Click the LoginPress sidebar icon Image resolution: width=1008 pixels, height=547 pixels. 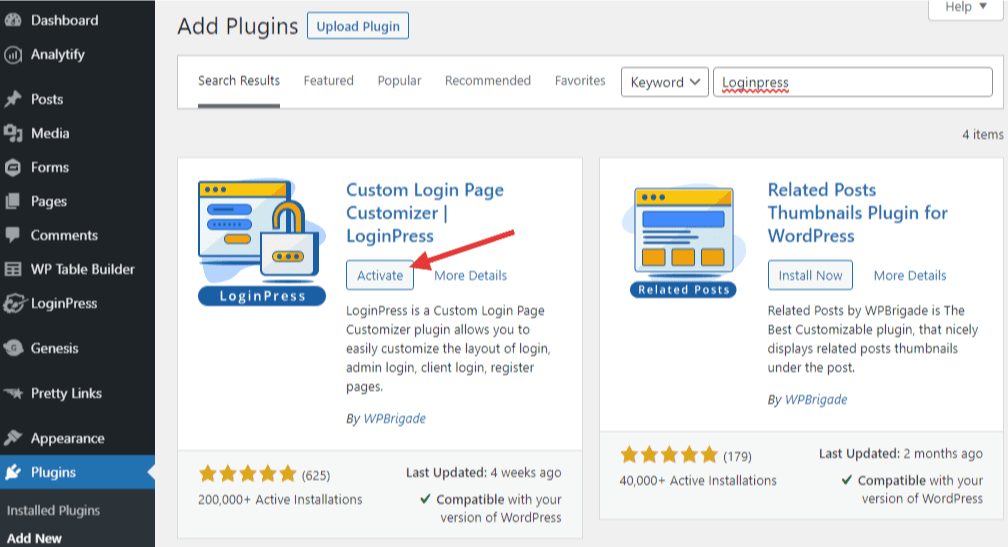[14, 303]
